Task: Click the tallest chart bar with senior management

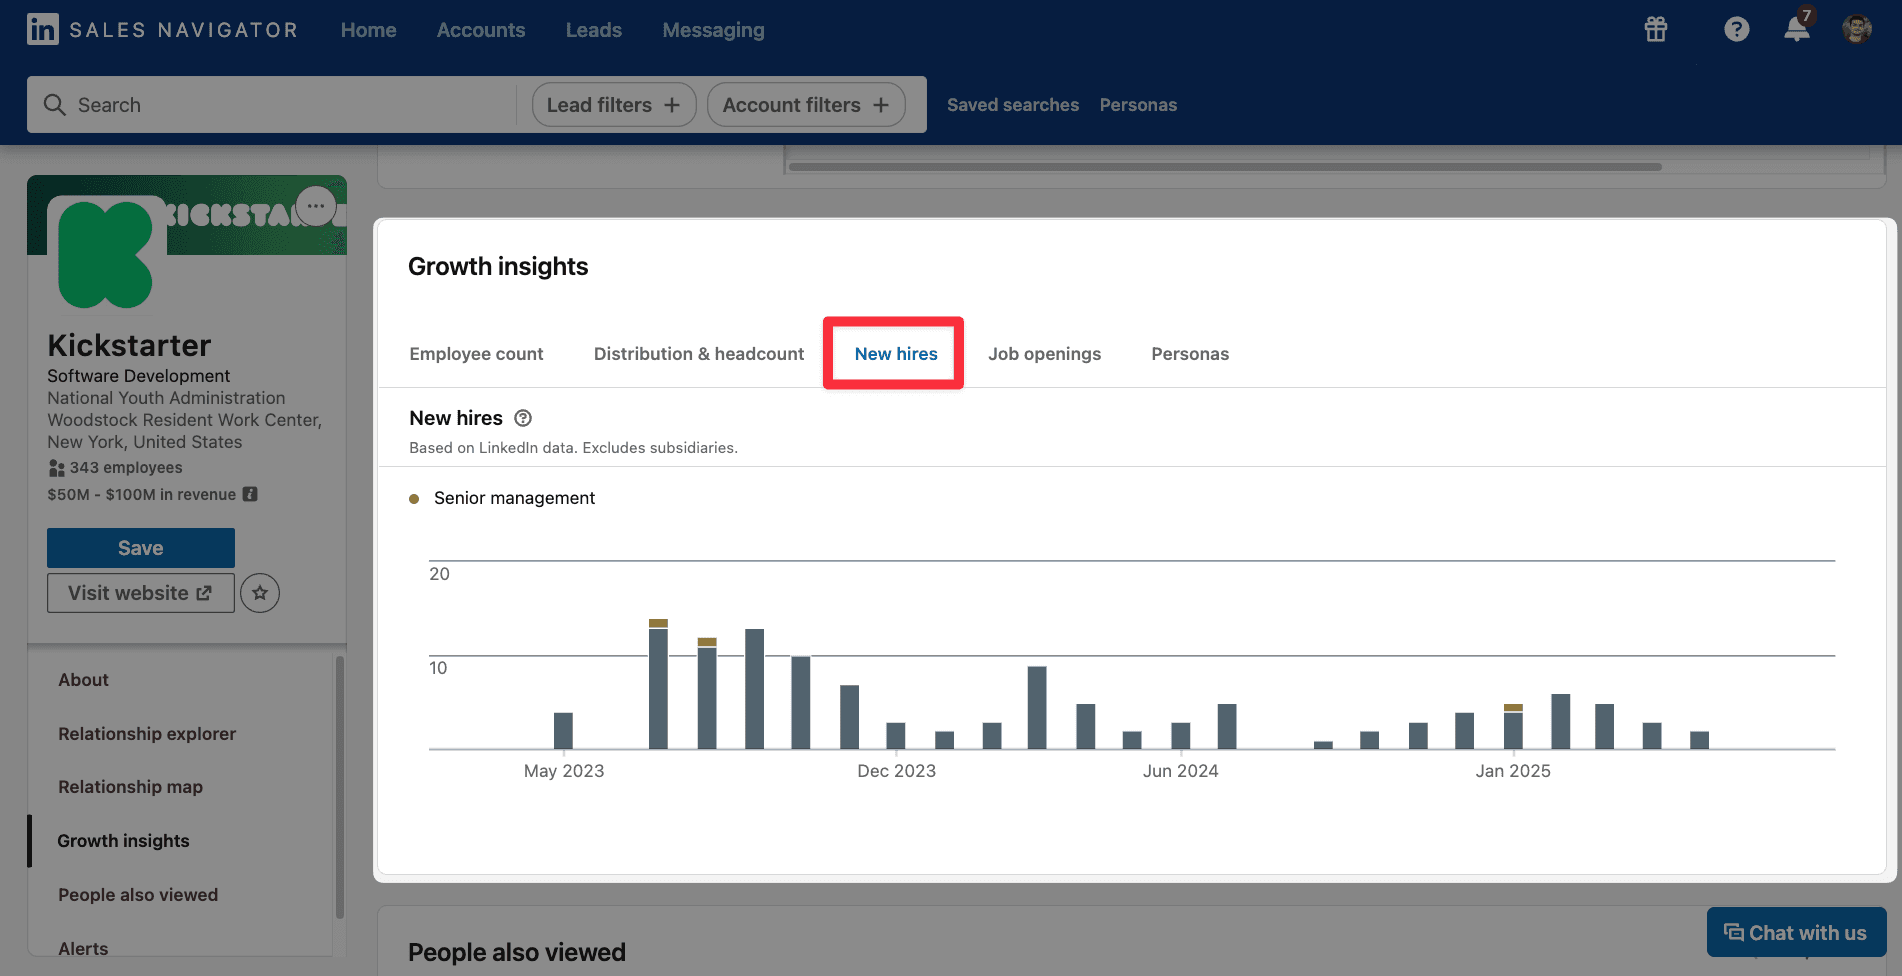Action: [658, 684]
